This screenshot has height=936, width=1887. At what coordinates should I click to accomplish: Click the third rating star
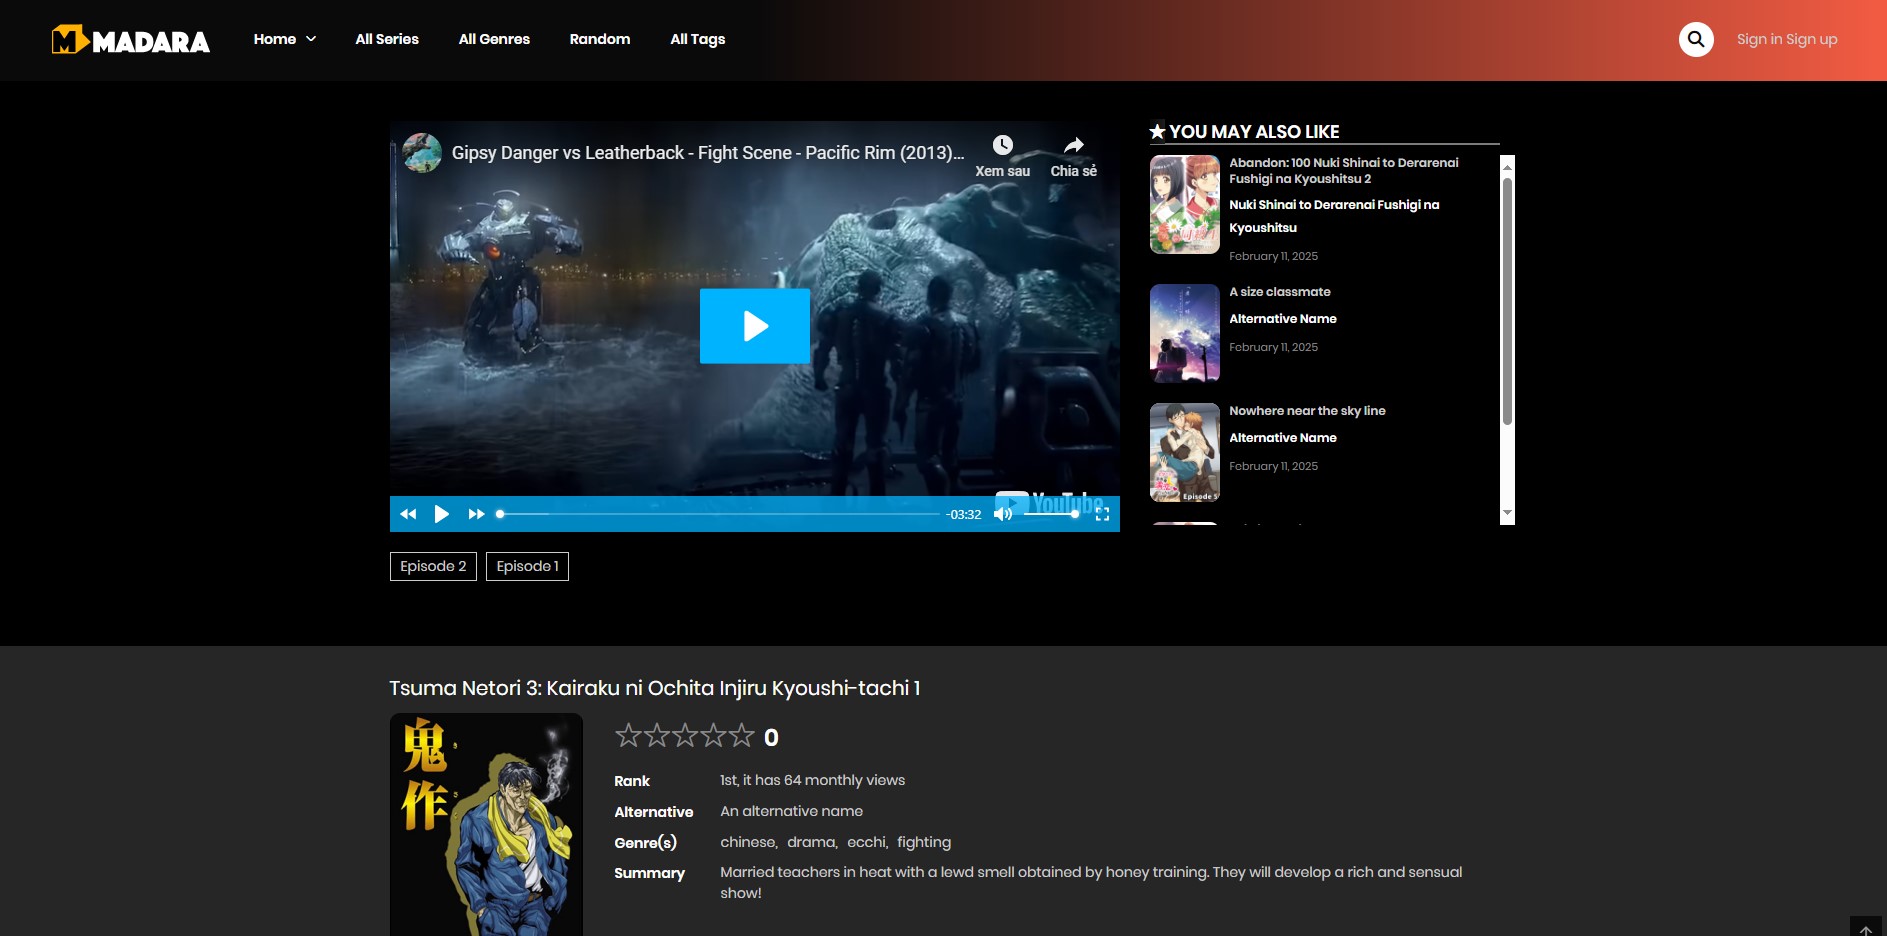[x=685, y=736]
